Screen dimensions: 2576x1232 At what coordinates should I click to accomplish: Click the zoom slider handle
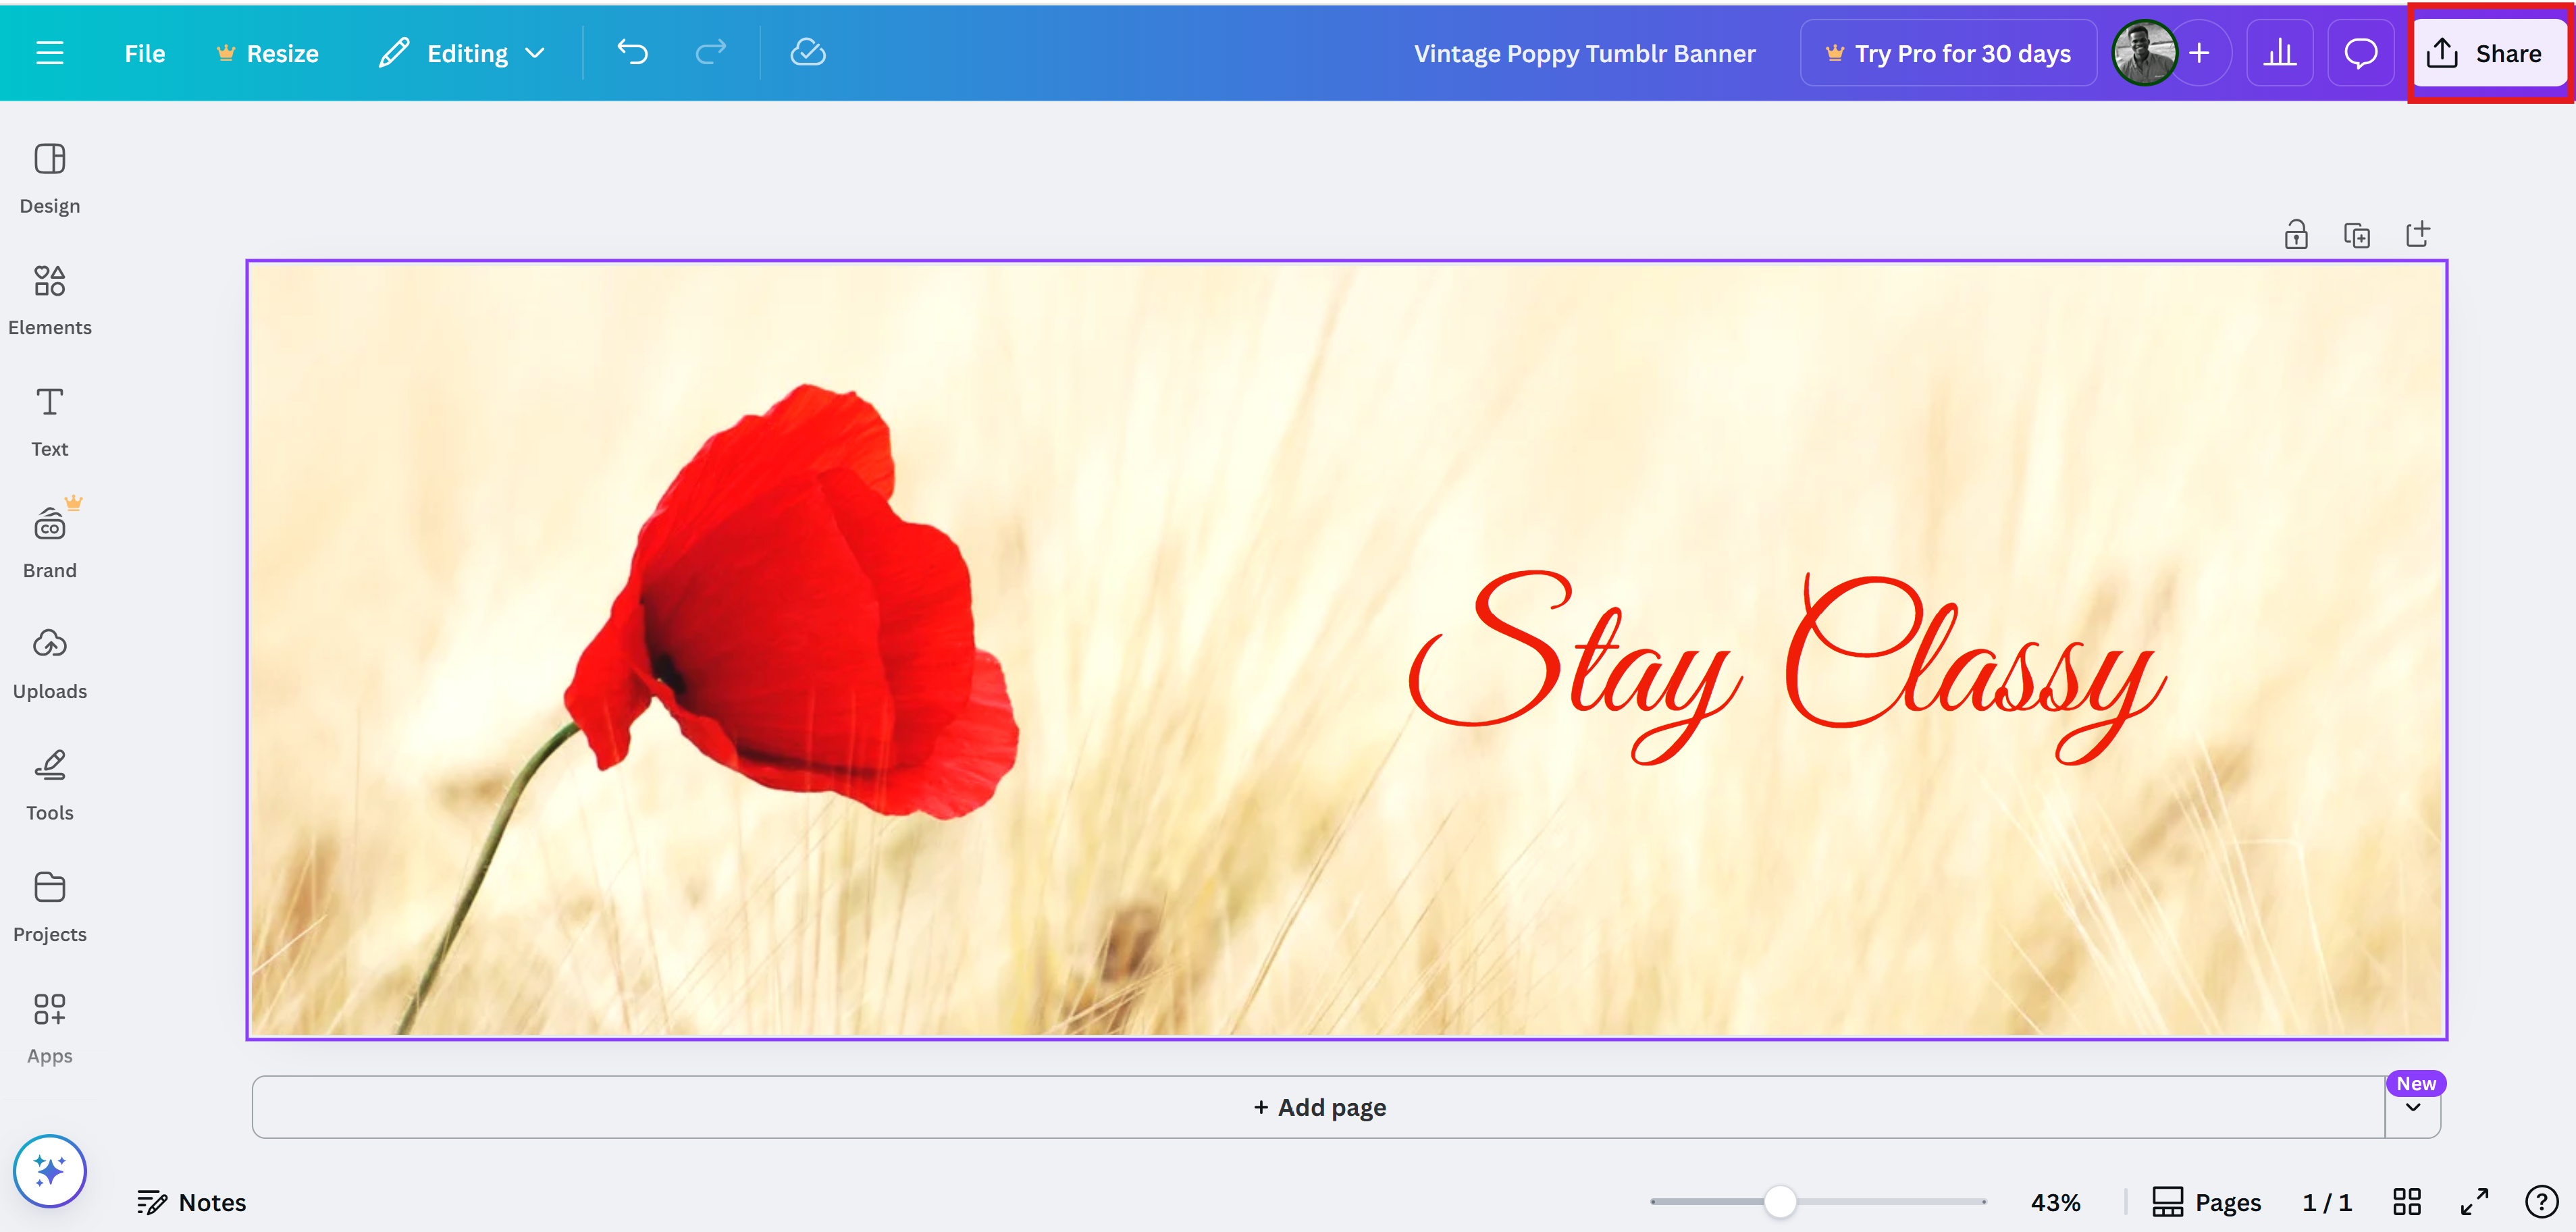pyautogui.click(x=1780, y=1201)
